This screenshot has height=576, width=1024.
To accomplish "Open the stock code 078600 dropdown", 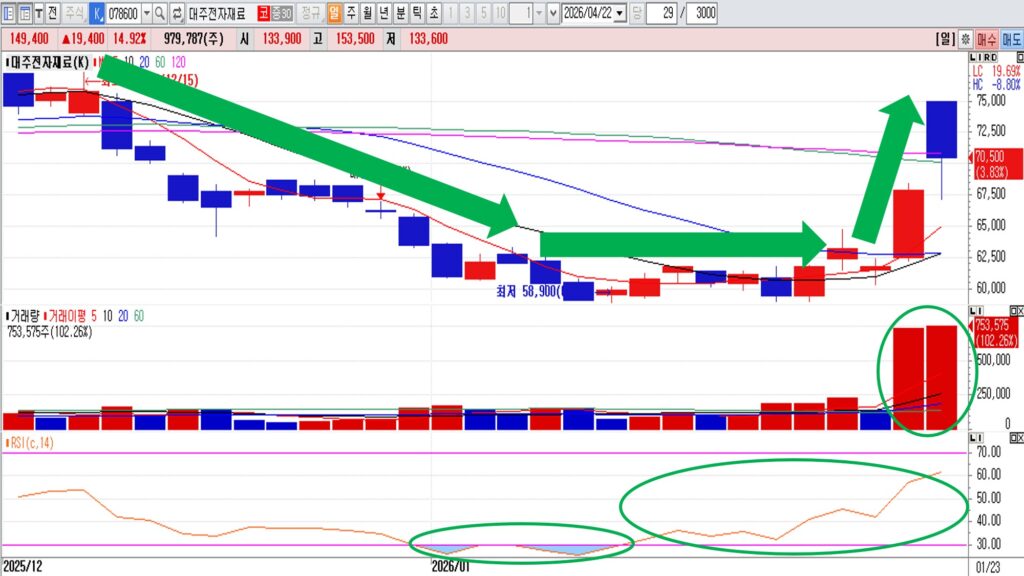I will pos(147,14).
